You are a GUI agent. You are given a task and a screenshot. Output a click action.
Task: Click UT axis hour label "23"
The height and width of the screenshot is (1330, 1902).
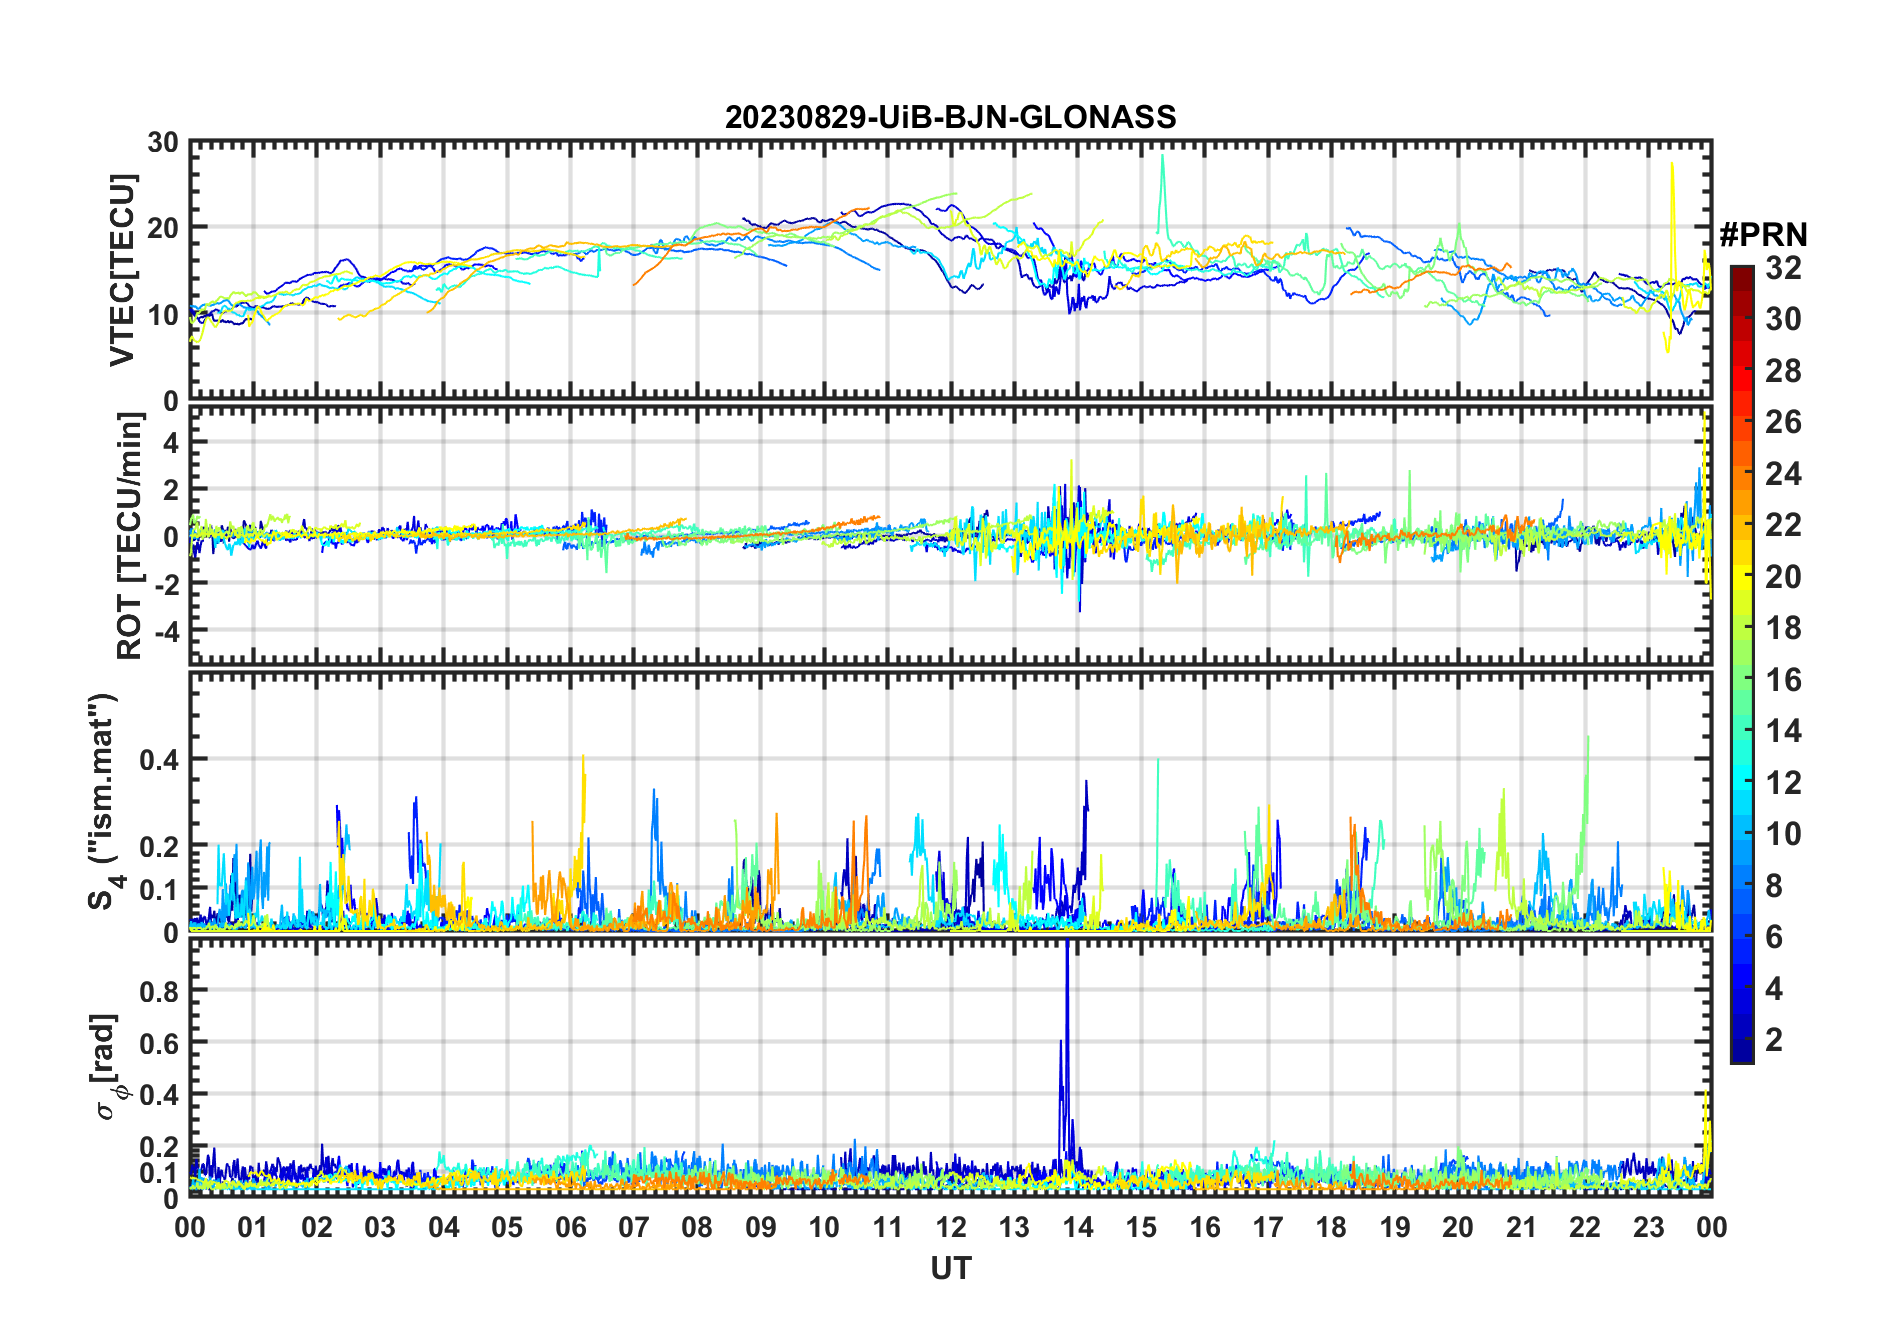1648,1227
